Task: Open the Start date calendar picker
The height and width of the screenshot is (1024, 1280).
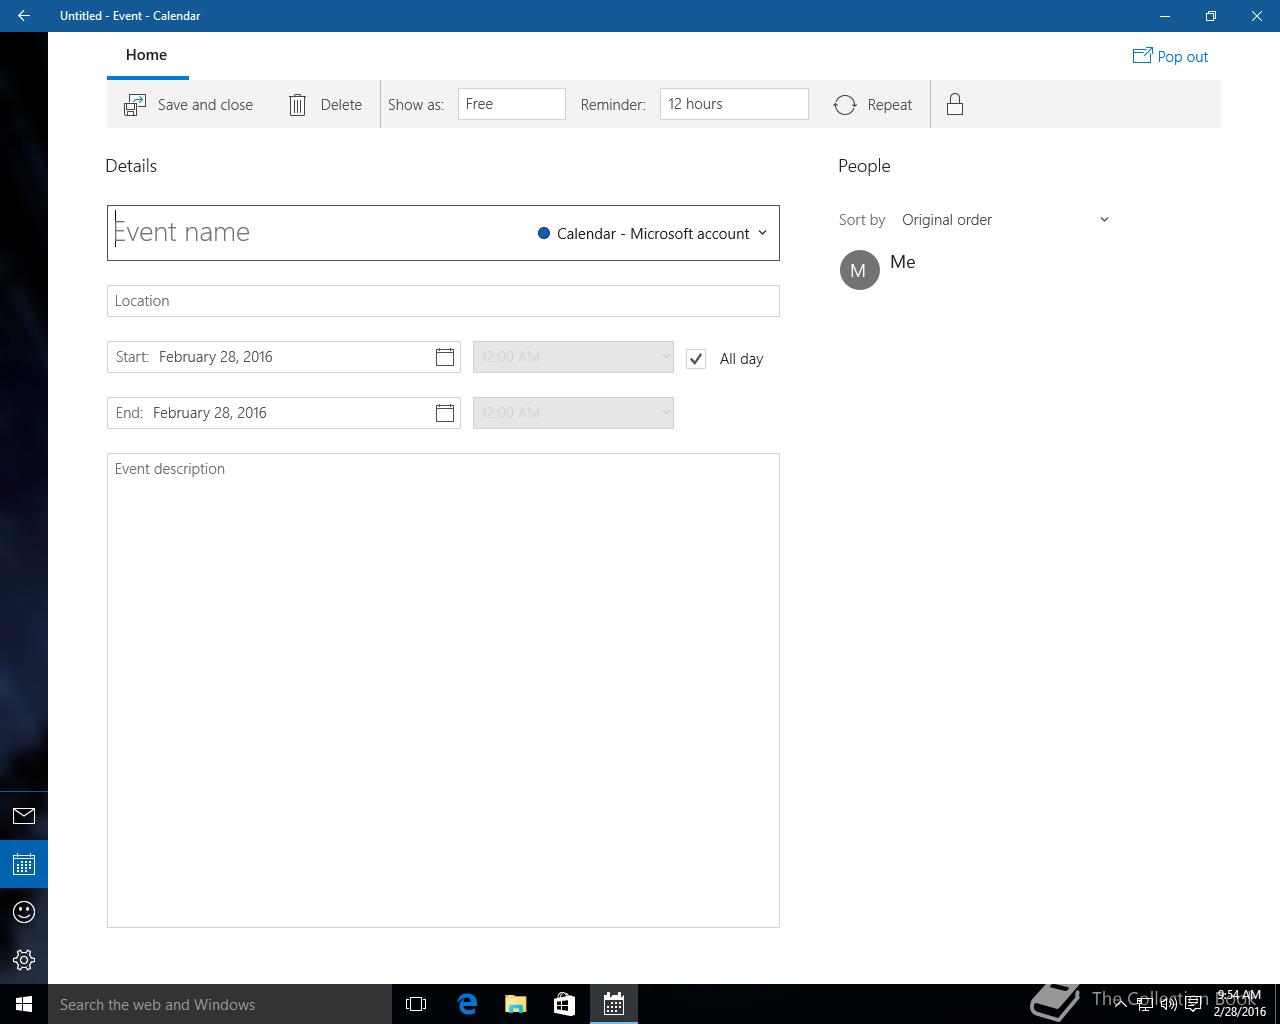Action: 445,357
